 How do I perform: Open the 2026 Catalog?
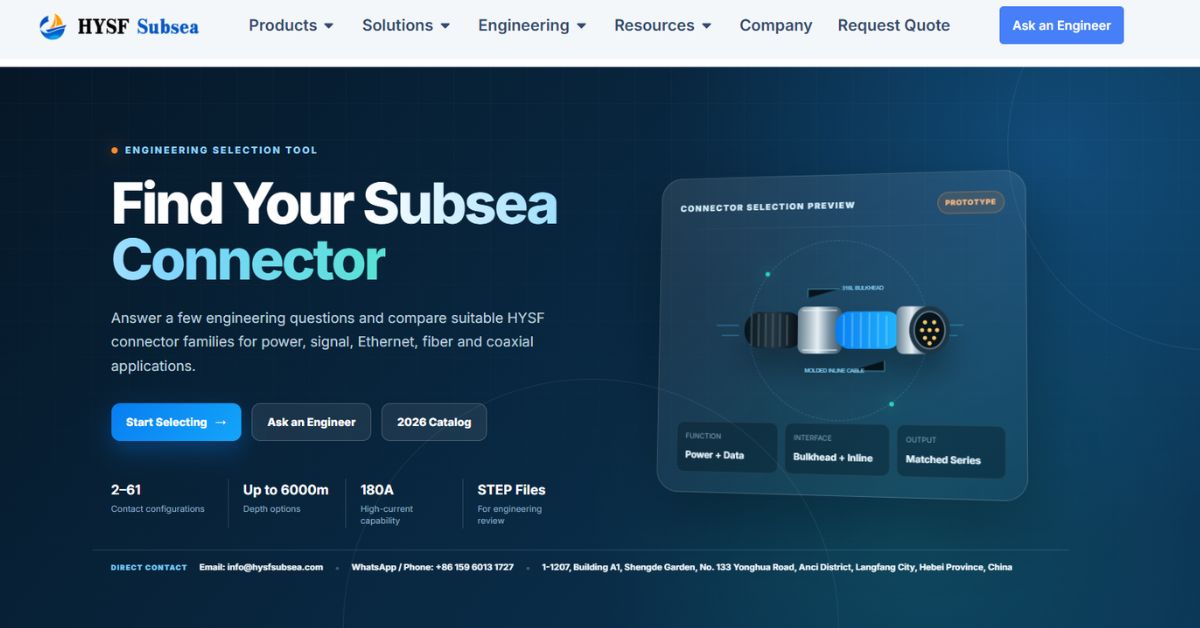point(434,422)
